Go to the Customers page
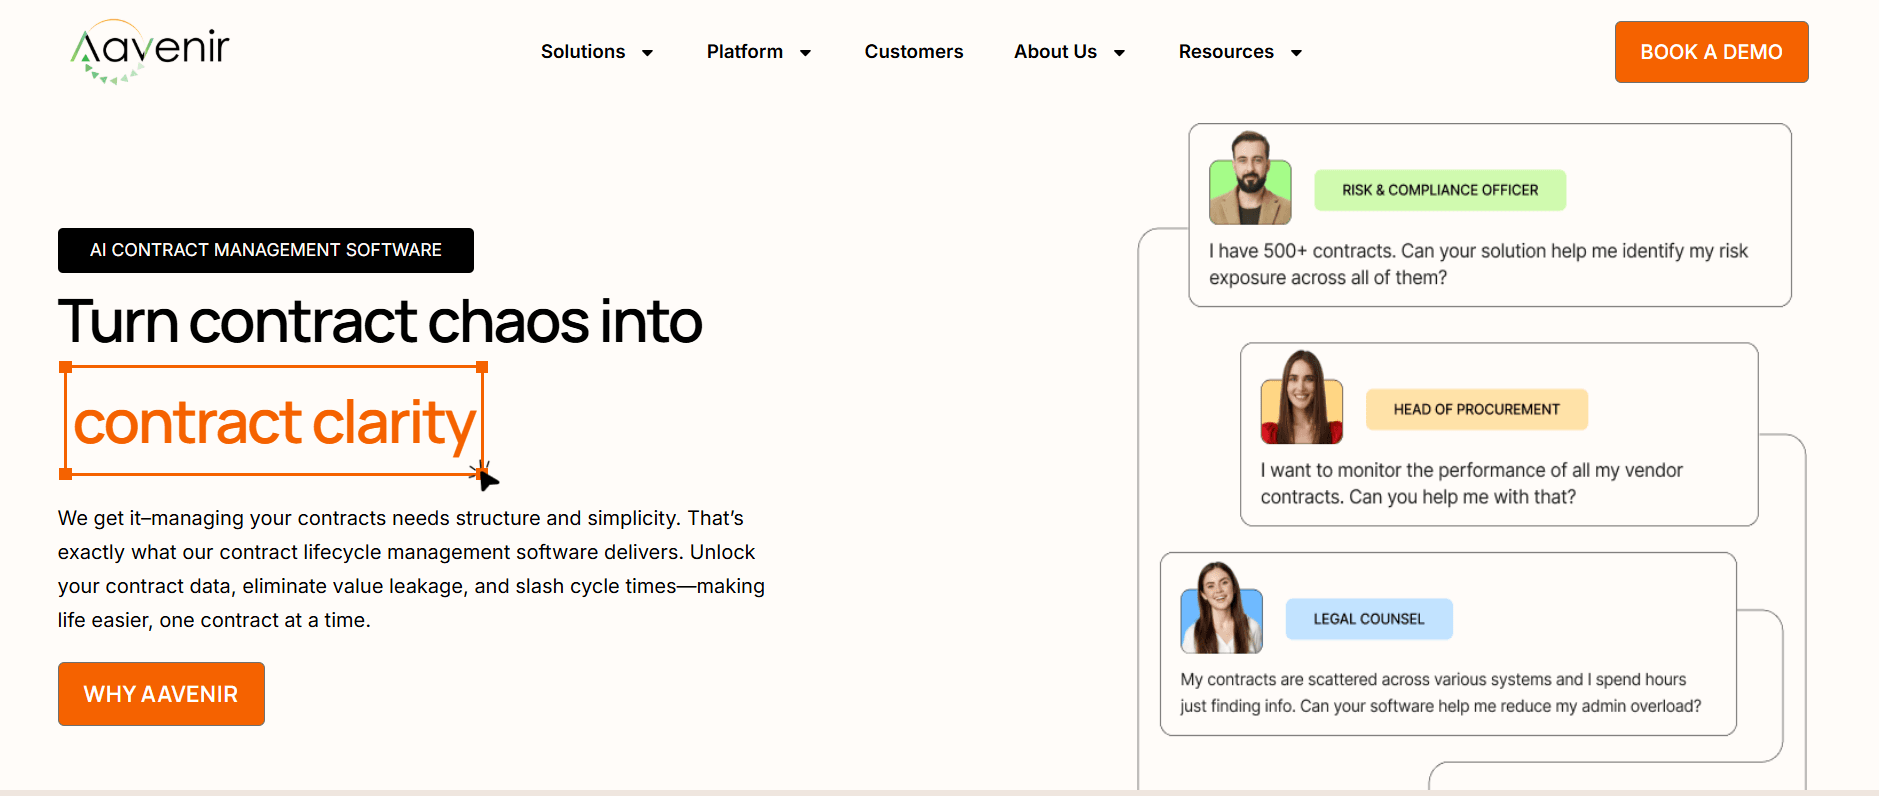 (x=913, y=52)
